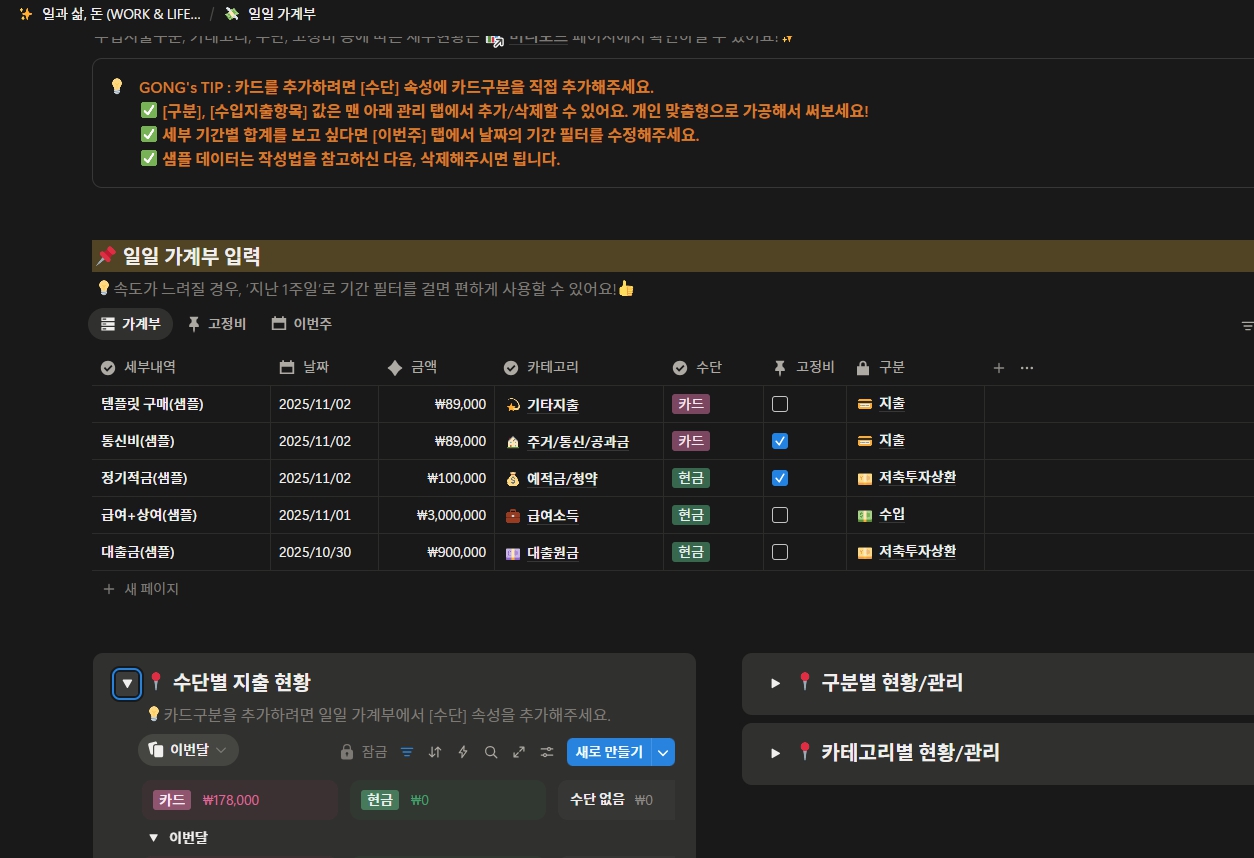Uncheck 고정비 for 정기적금(샘플)
Viewport: 1254px width, 858px height.
(780, 478)
